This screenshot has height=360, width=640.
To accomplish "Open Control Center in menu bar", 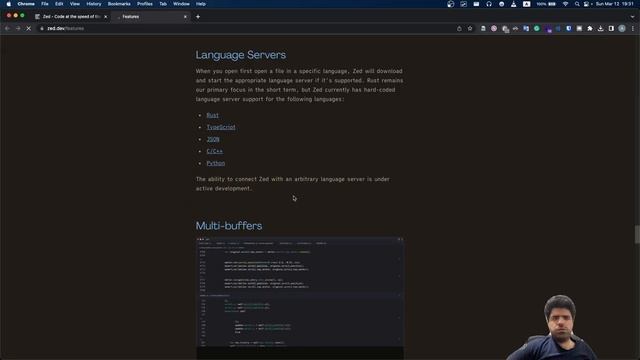I will coord(587,4).
